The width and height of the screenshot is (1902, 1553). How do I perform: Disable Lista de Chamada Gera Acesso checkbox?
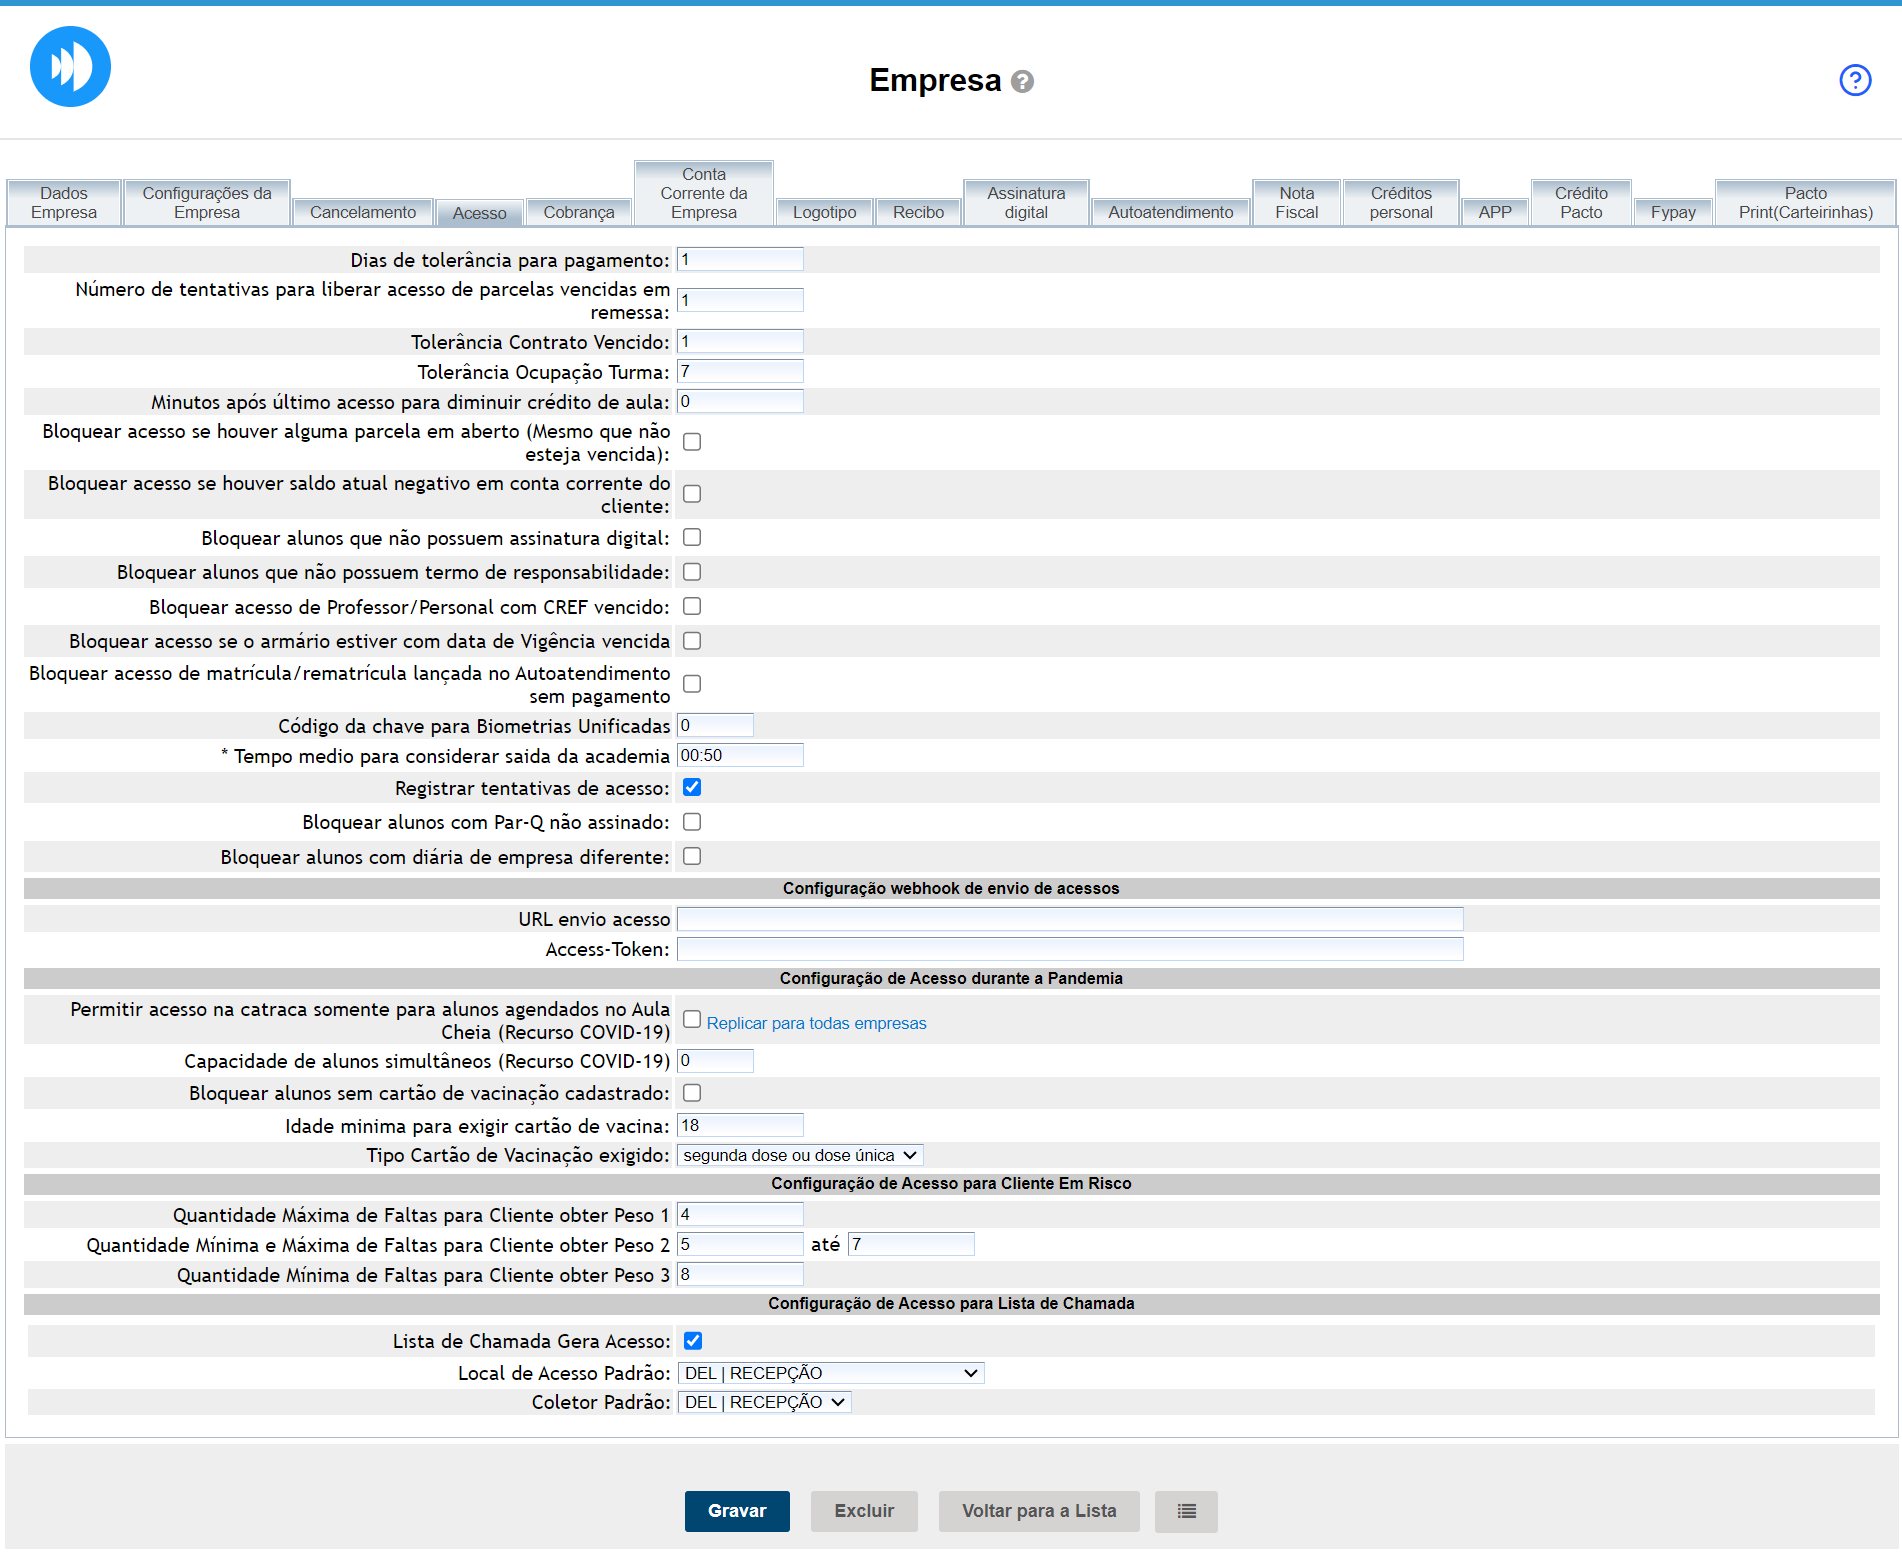(x=693, y=1341)
